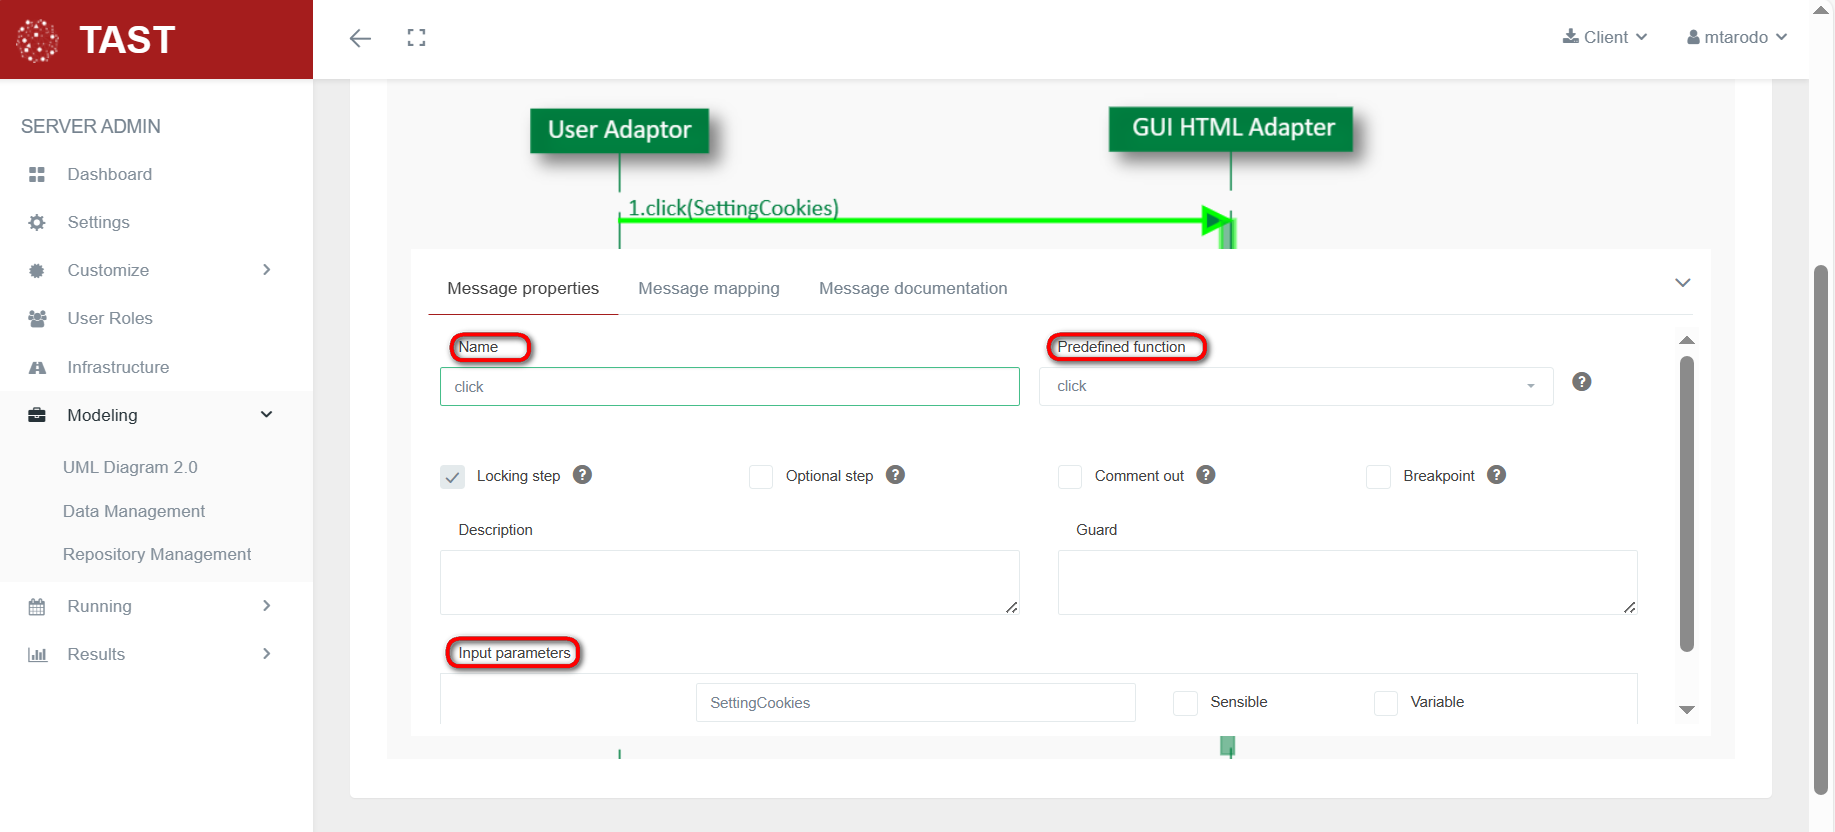Screen dimensions: 1835x832
Task: Open UML Diagram 2.0 link
Action: (x=130, y=467)
